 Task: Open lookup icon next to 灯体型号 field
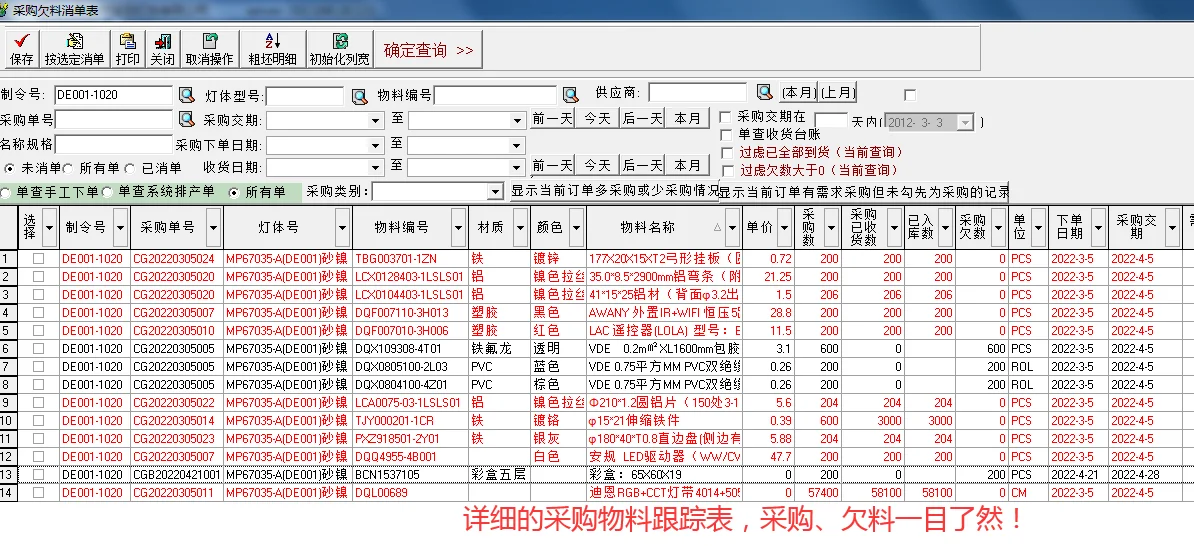click(359, 96)
